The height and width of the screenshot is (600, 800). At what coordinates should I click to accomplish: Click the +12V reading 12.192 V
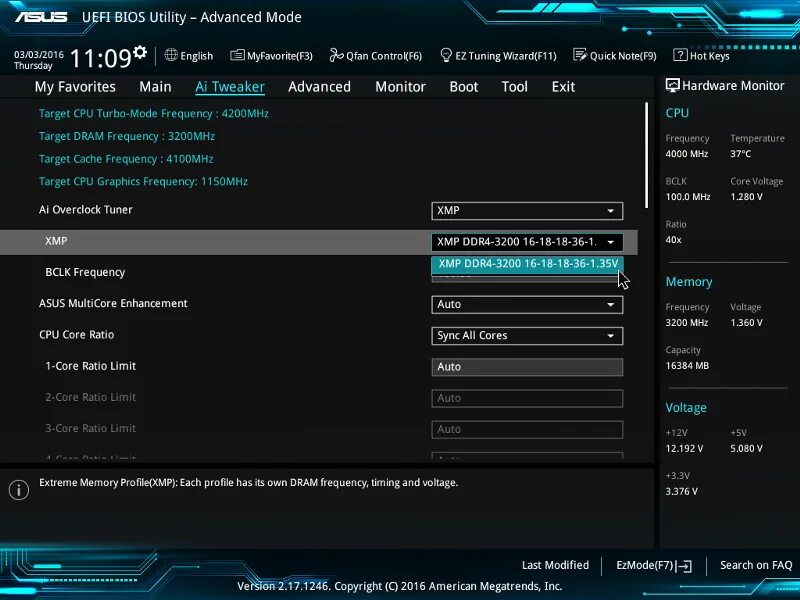tap(684, 448)
